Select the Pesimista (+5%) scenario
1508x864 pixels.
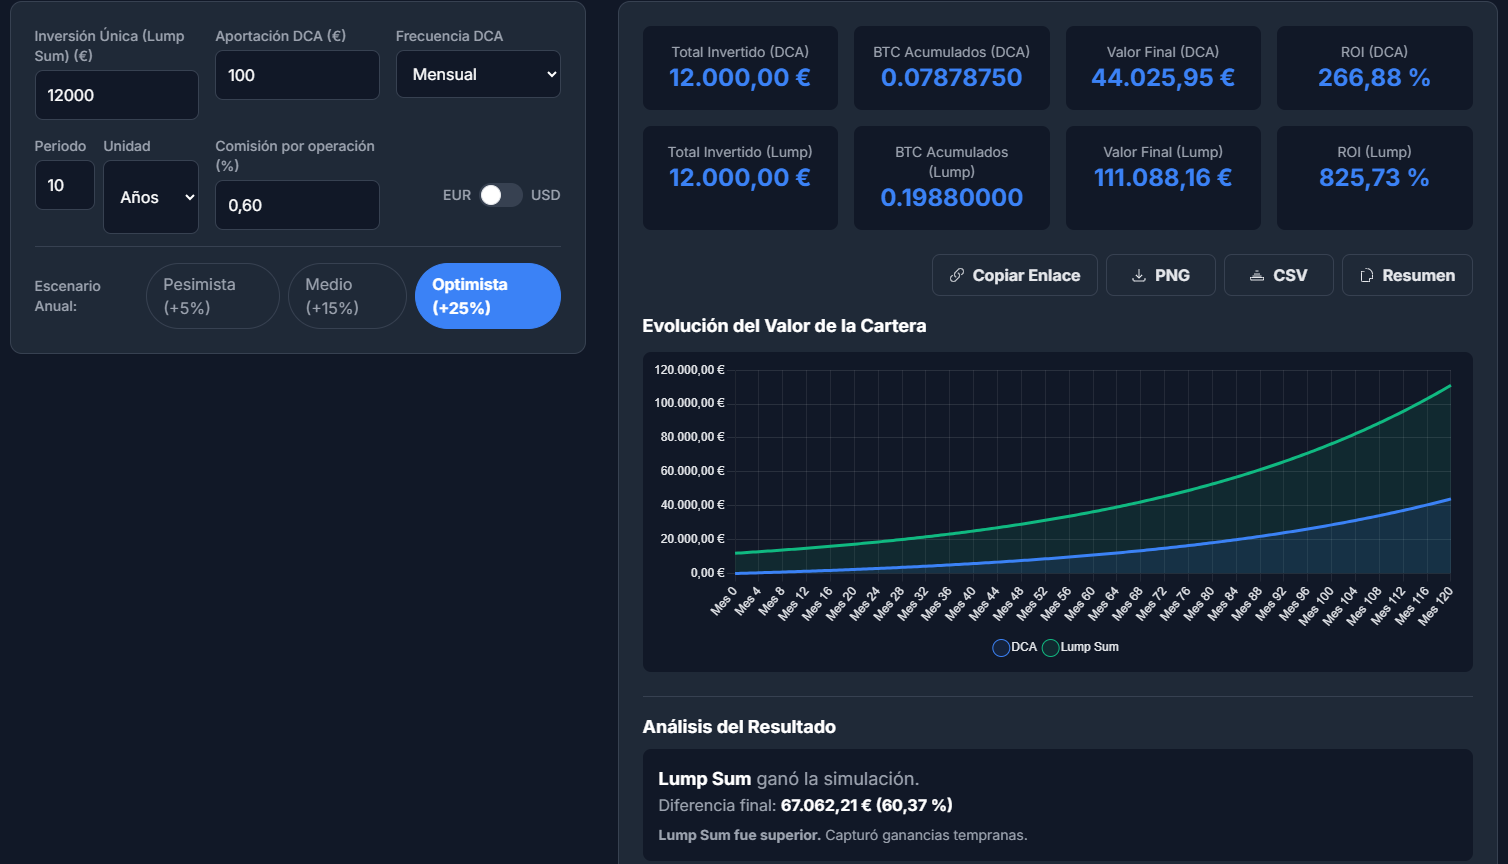(212, 295)
